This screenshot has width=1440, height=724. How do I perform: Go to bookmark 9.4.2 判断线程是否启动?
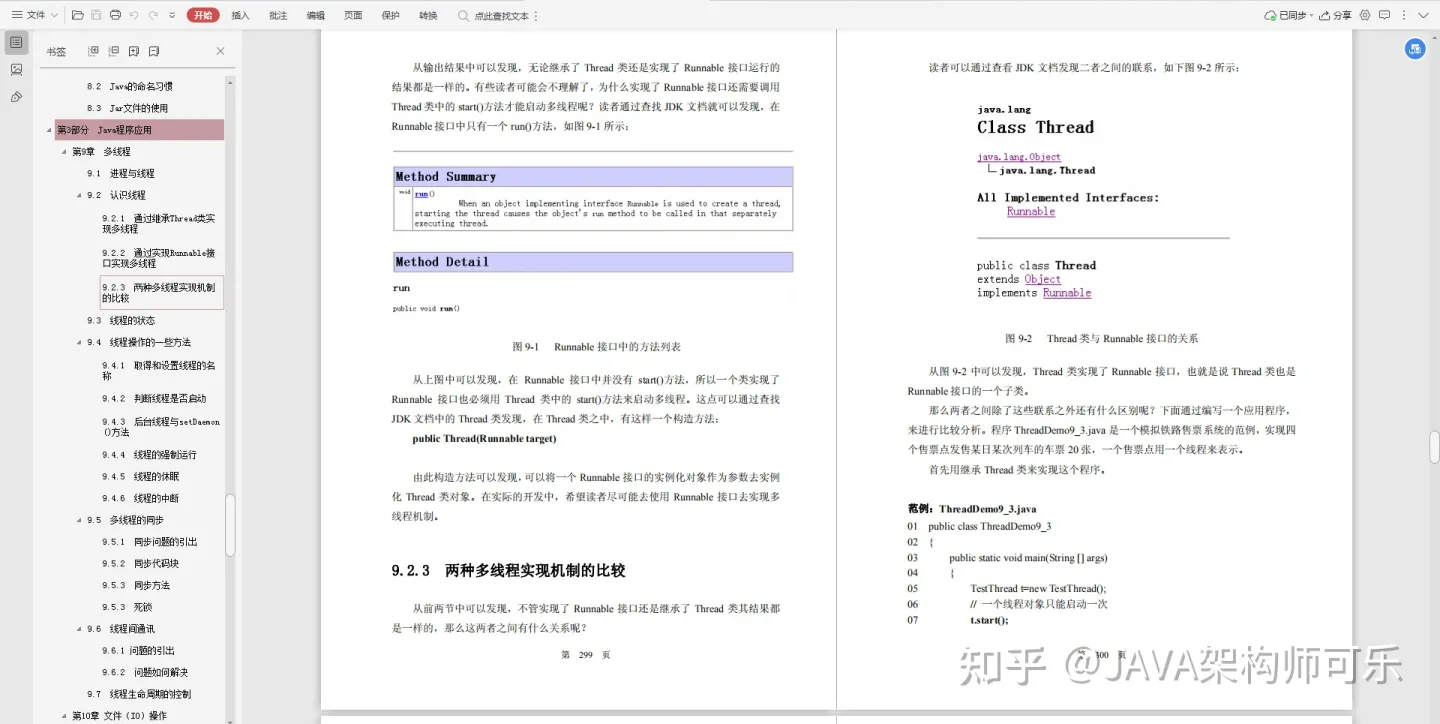(154, 398)
